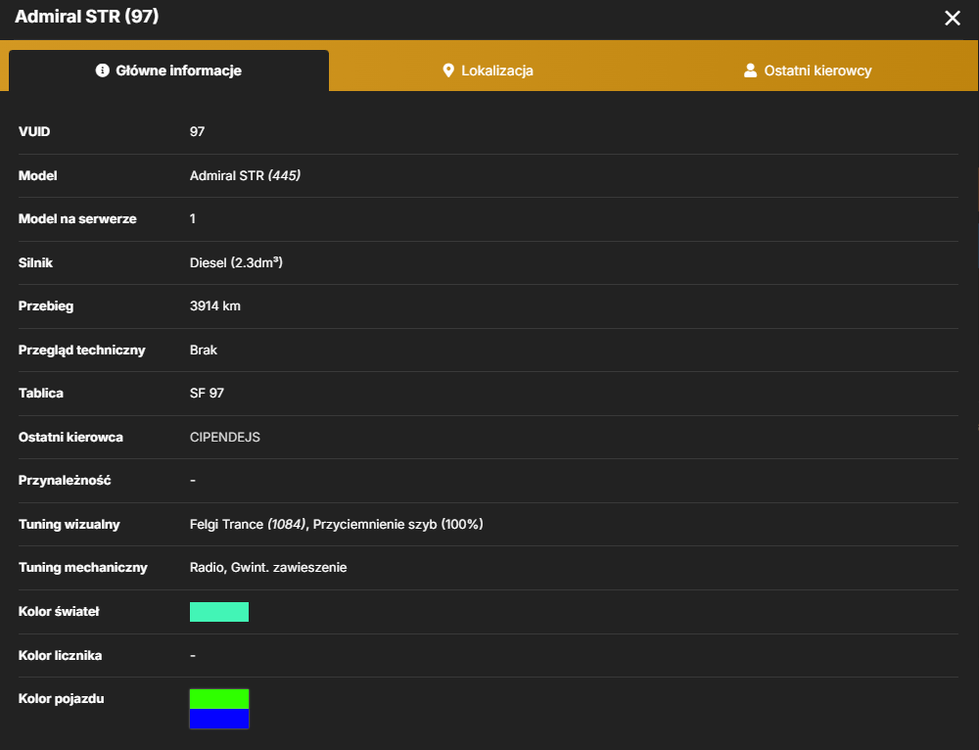Click the Kolor świateł label

point(59,611)
